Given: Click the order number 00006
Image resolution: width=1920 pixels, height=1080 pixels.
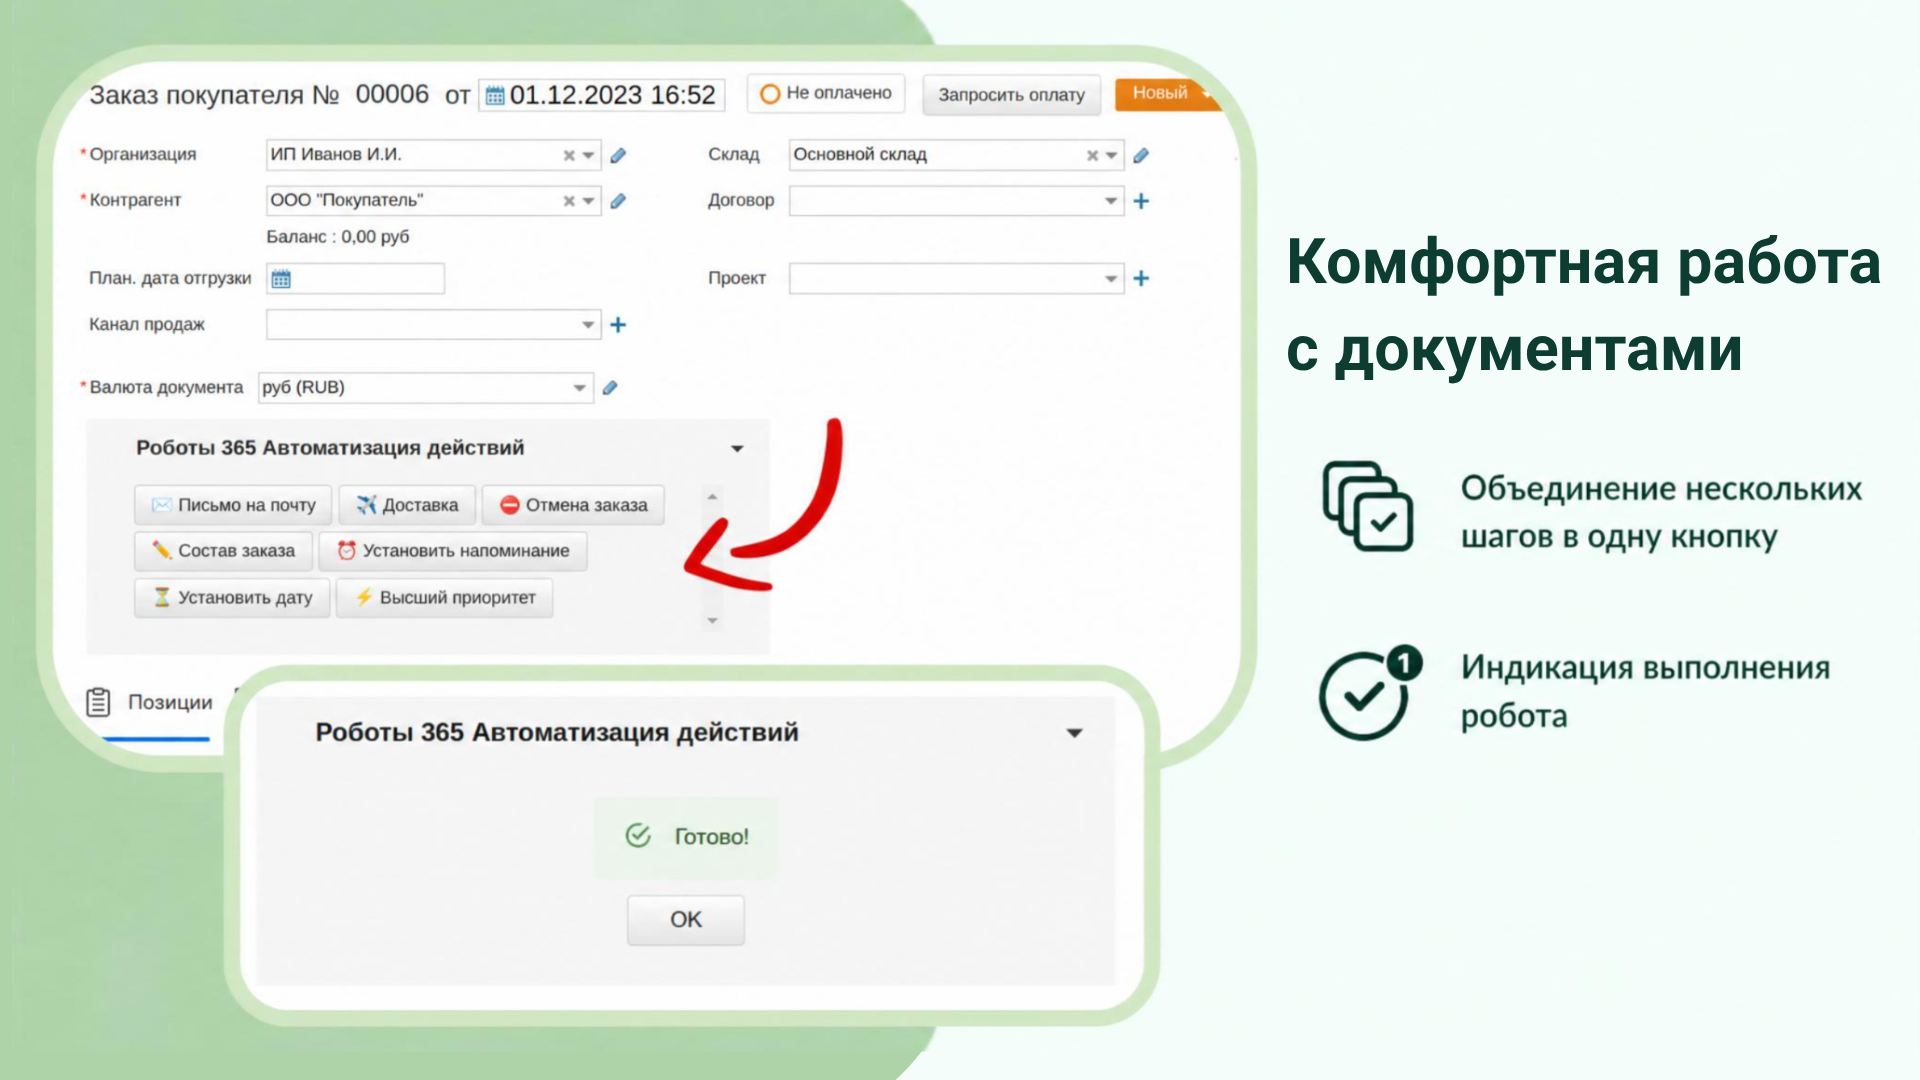Looking at the screenshot, I should tap(392, 95).
